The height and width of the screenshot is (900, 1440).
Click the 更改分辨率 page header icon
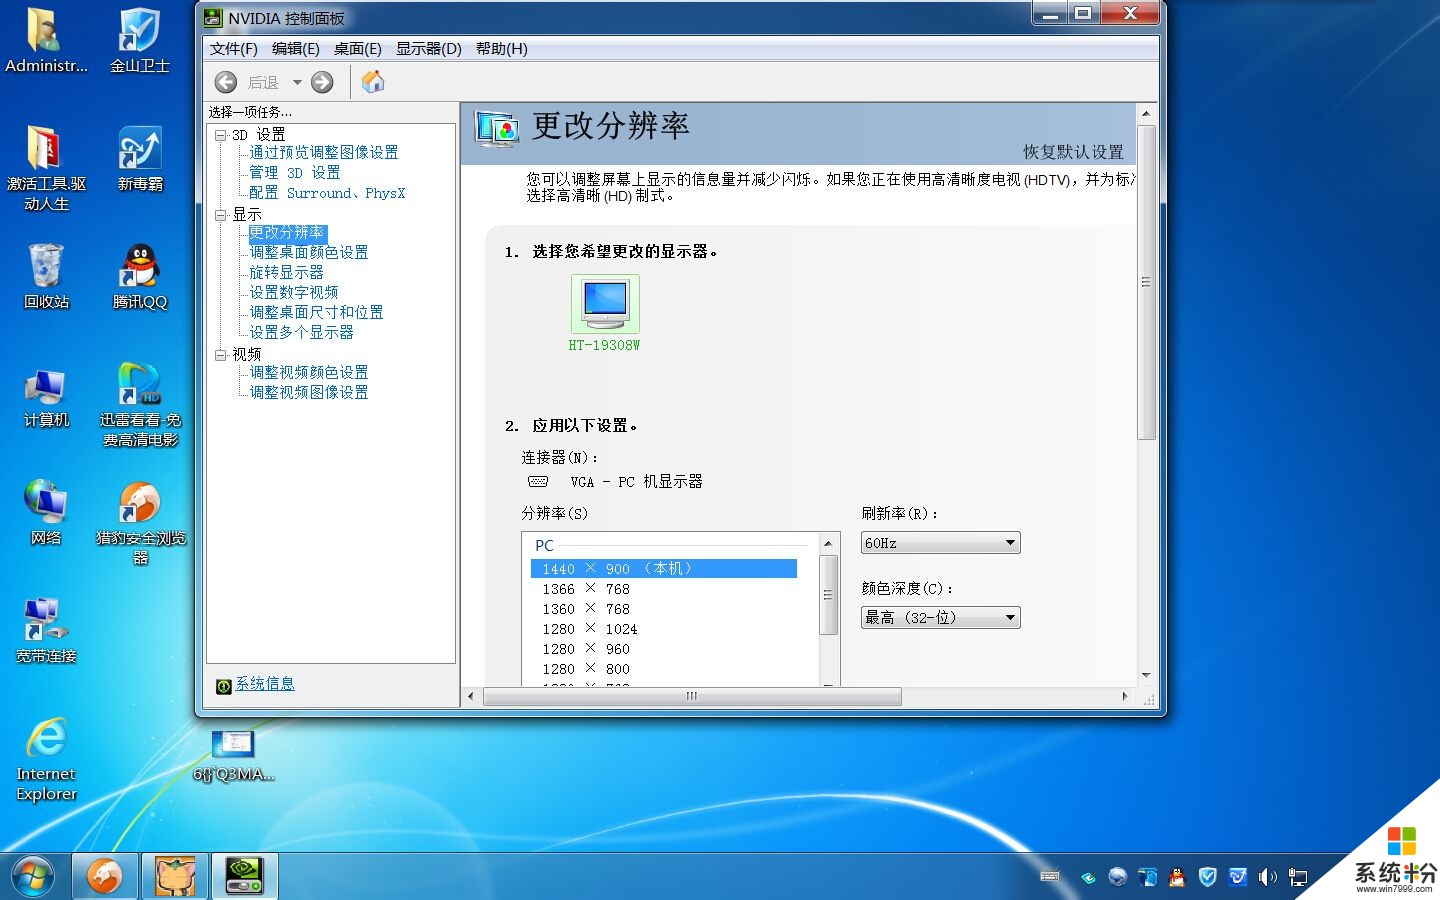497,130
